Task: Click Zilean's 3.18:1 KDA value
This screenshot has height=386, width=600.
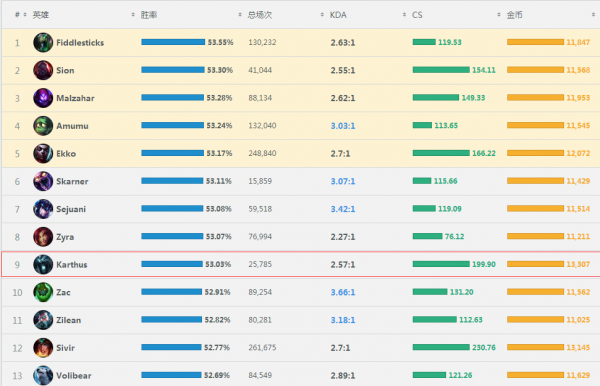Action: (343, 320)
